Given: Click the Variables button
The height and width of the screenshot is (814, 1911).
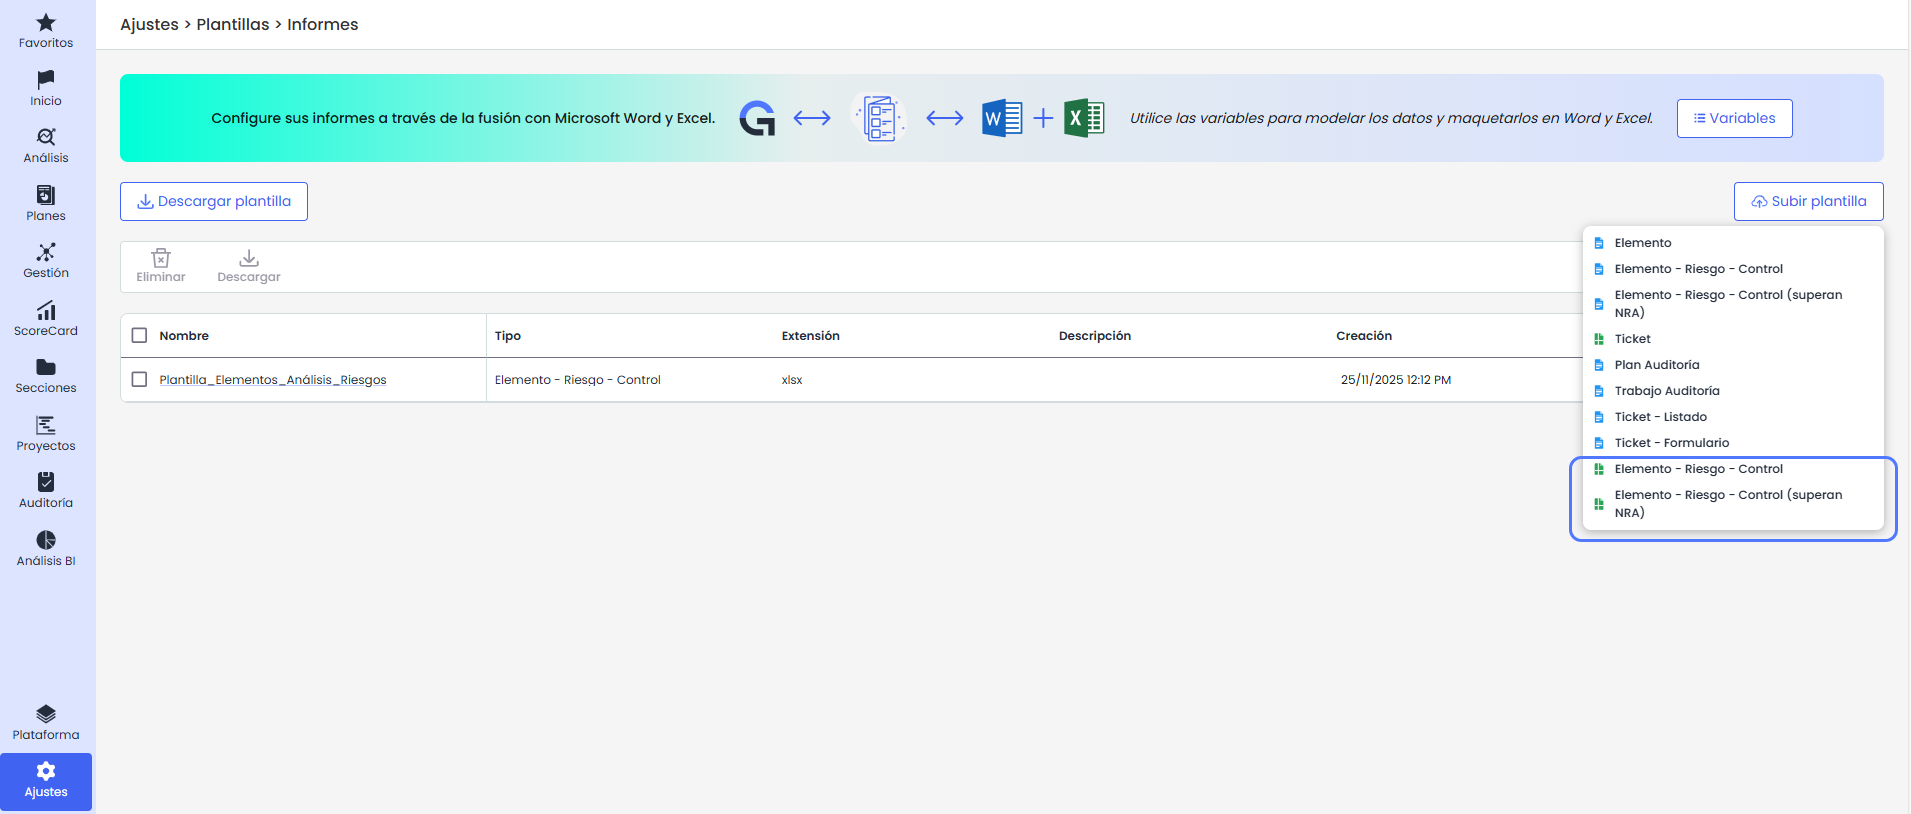Looking at the screenshot, I should (1734, 118).
